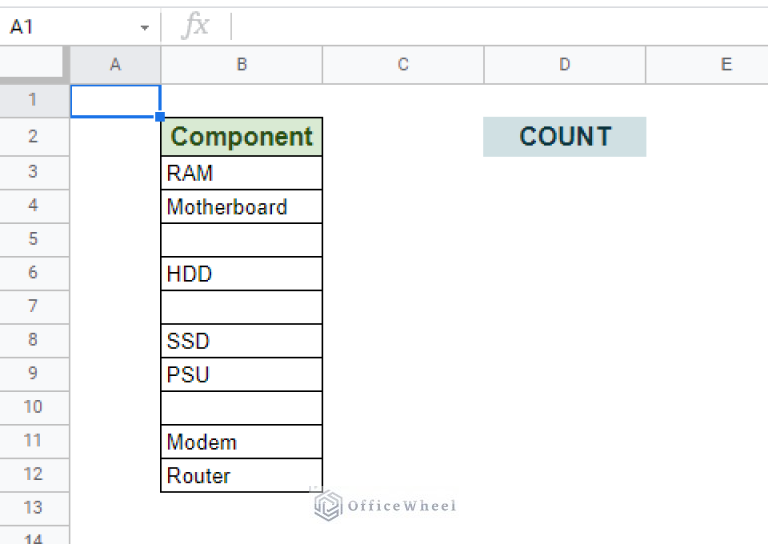Screen dimensions: 768x544
Task: Click the blue fill handle of A1
Action: click(x=160, y=117)
